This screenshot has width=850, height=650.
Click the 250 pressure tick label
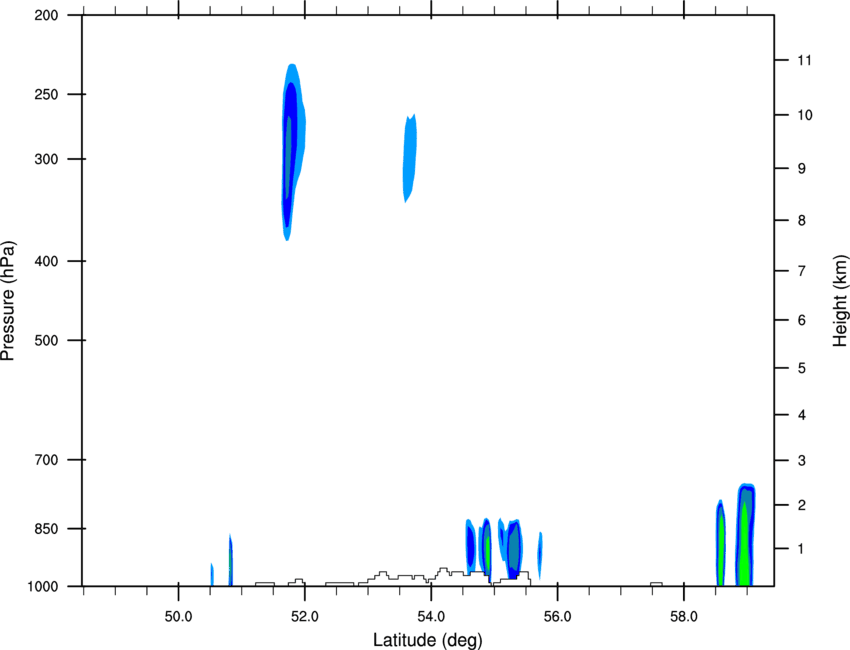(x=46, y=94)
